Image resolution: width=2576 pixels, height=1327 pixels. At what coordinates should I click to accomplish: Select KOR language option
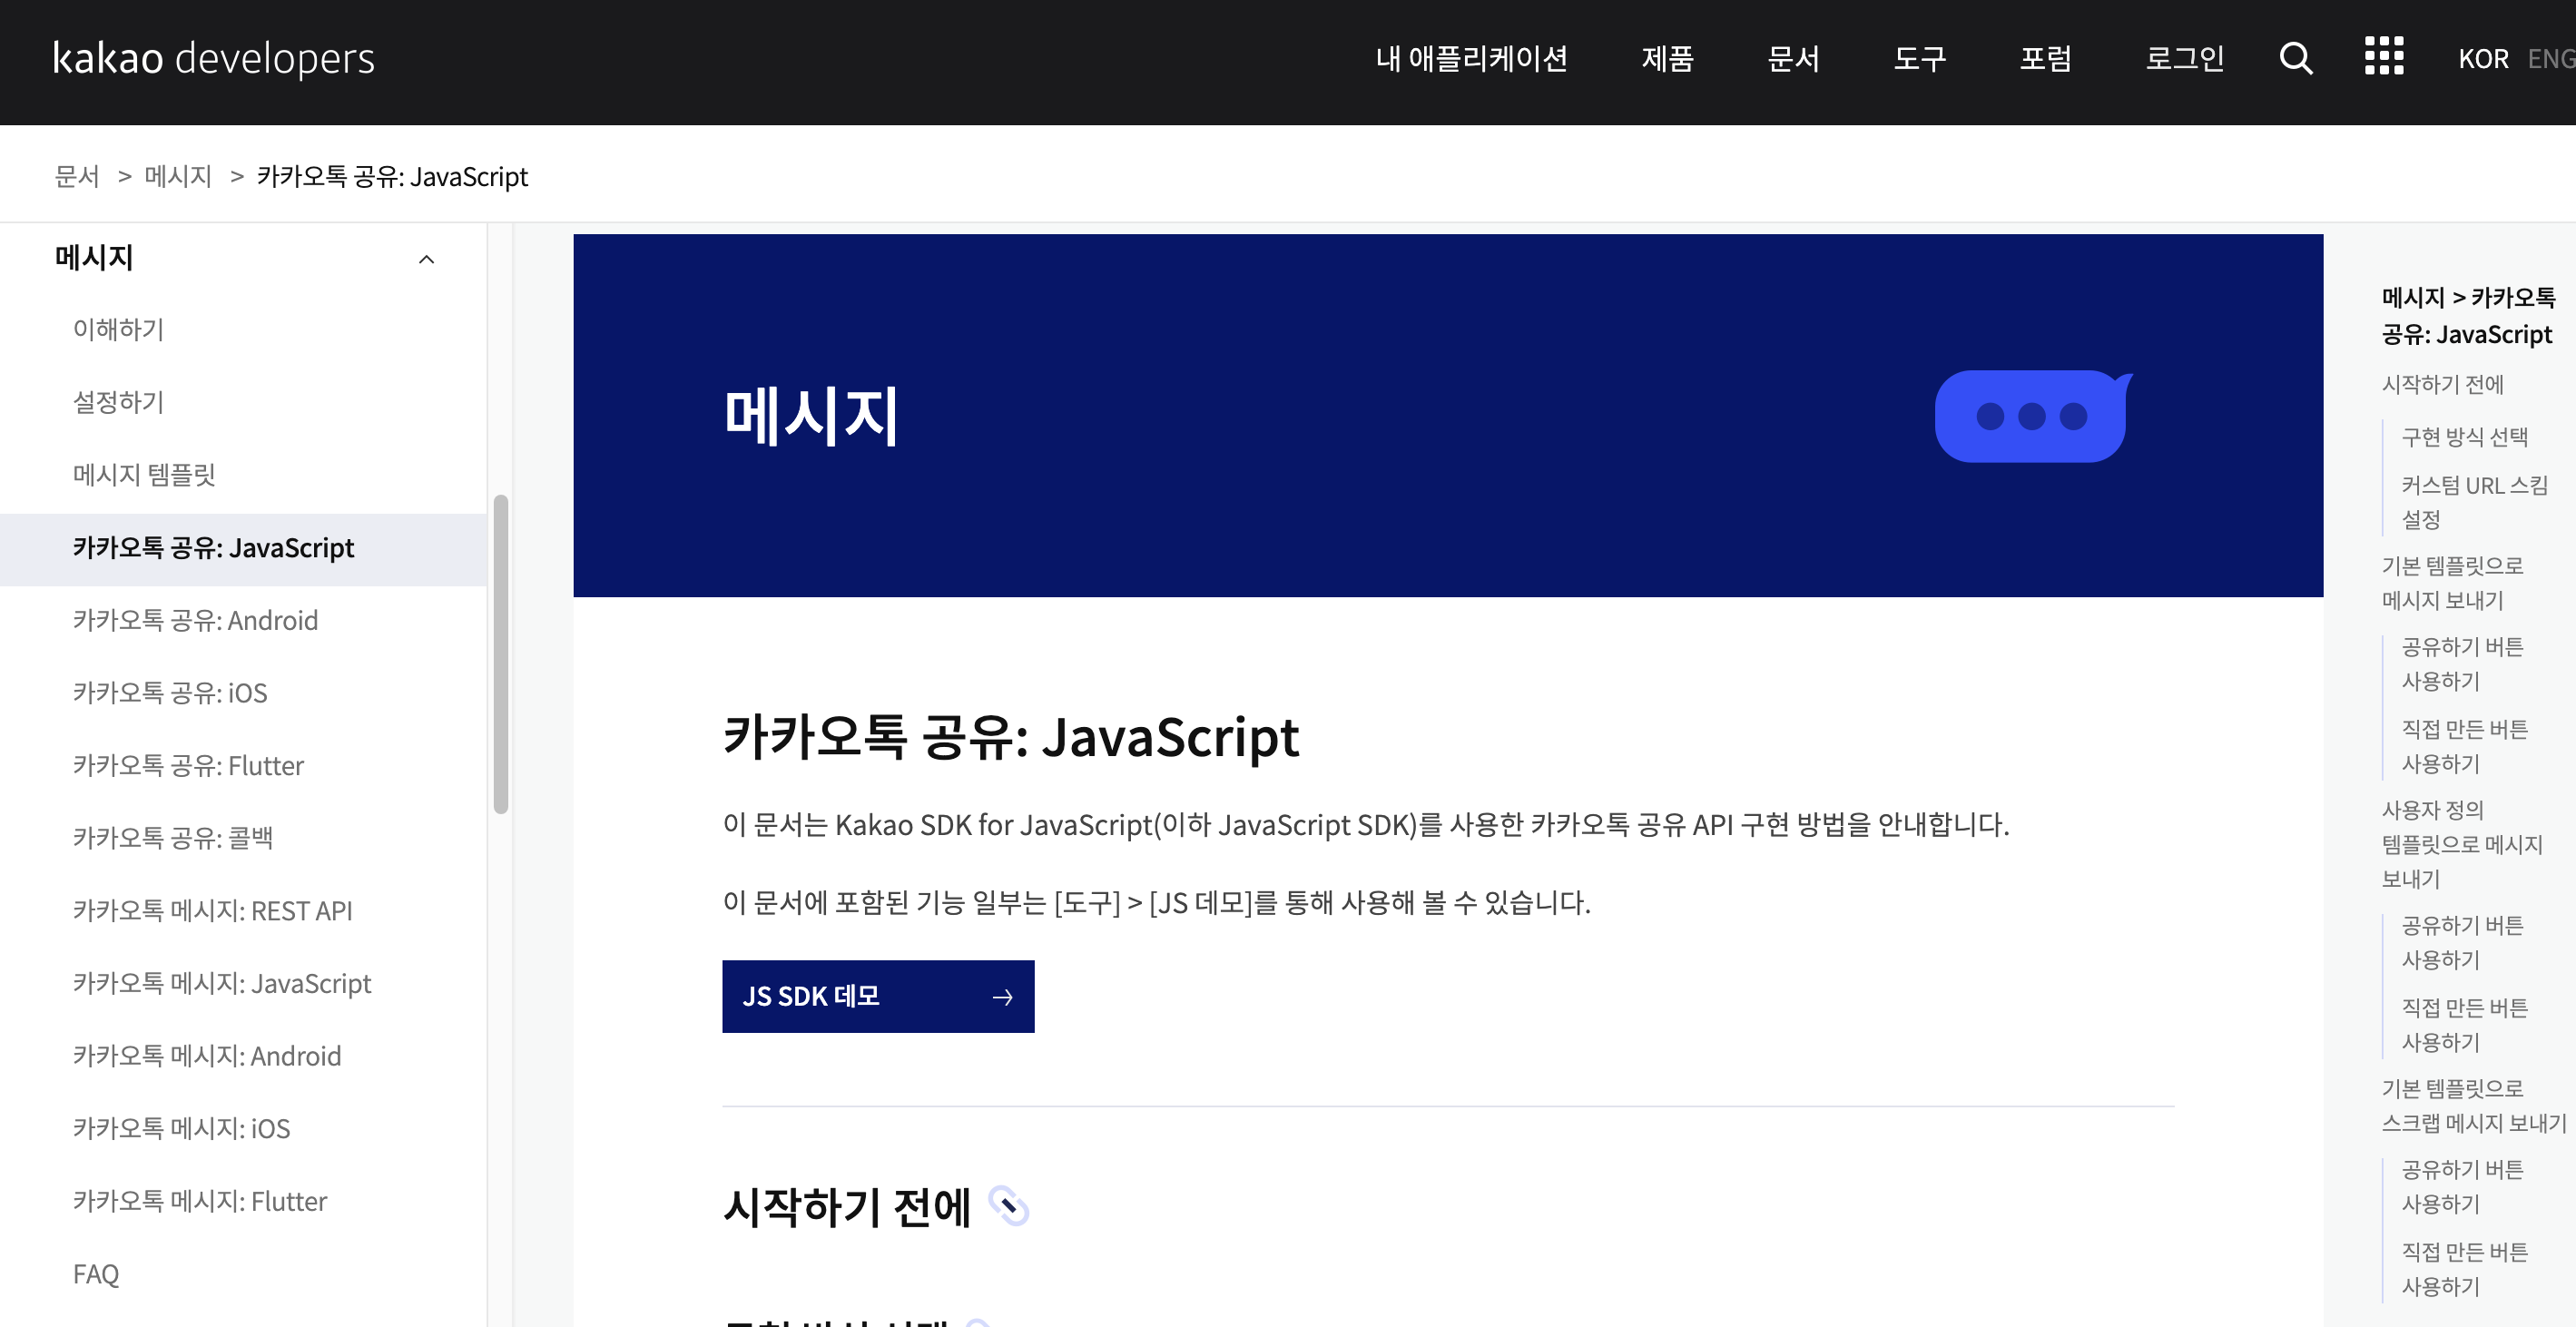[2484, 59]
